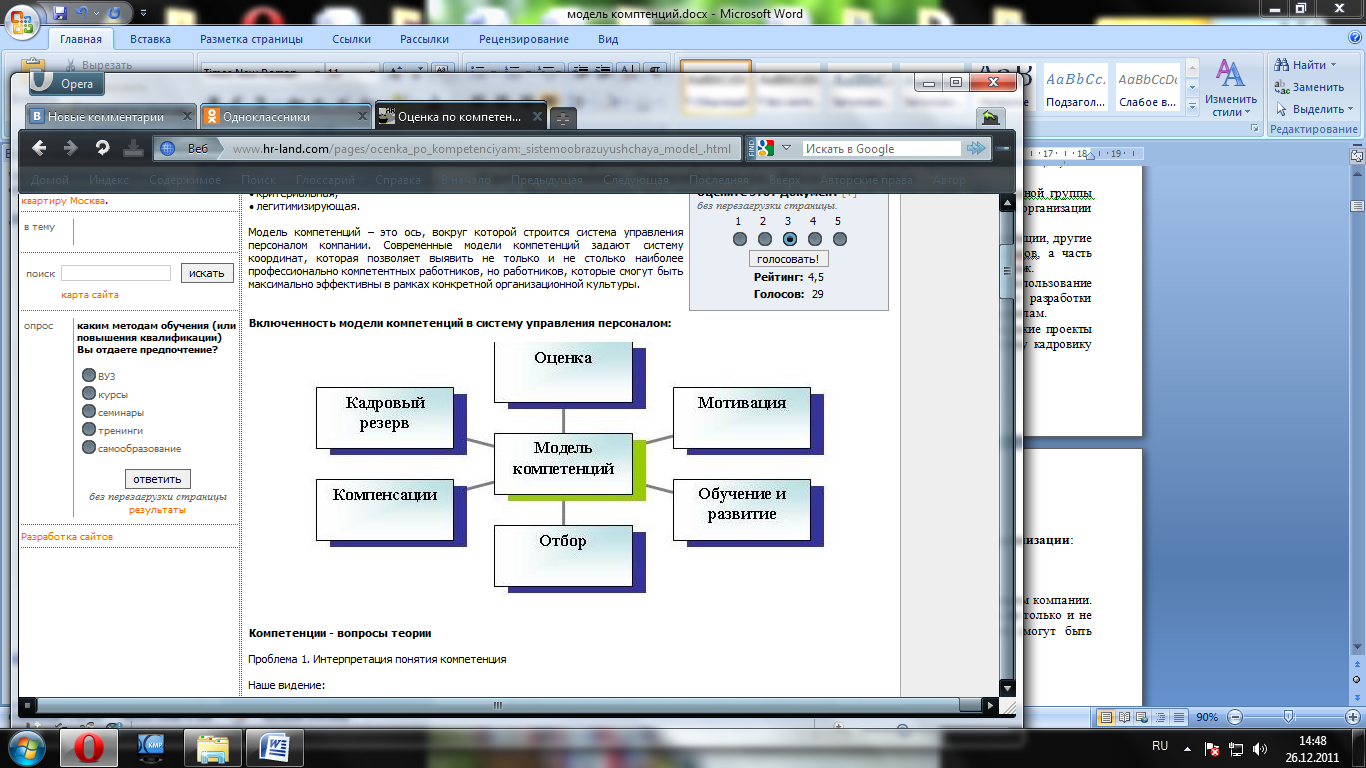Click the Заменить (Replace) button in Word
The height and width of the screenshot is (768, 1366).
pyautogui.click(x=1311, y=87)
